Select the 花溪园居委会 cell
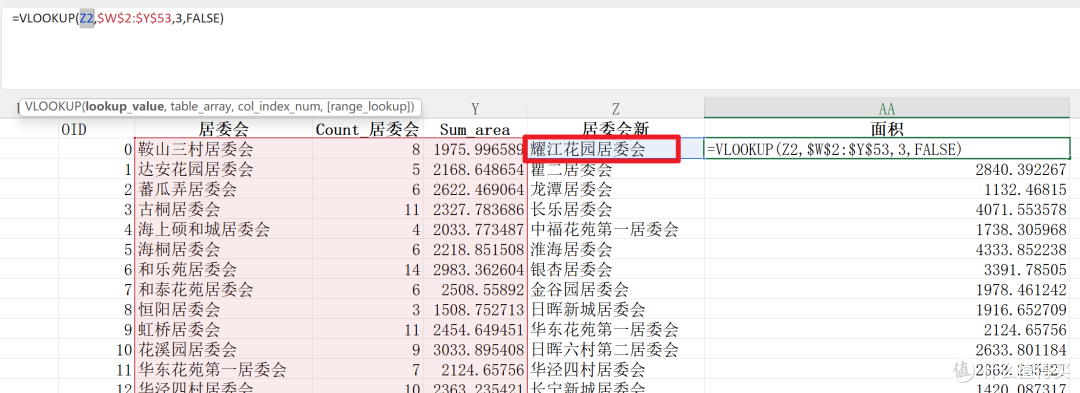 tap(223, 350)
